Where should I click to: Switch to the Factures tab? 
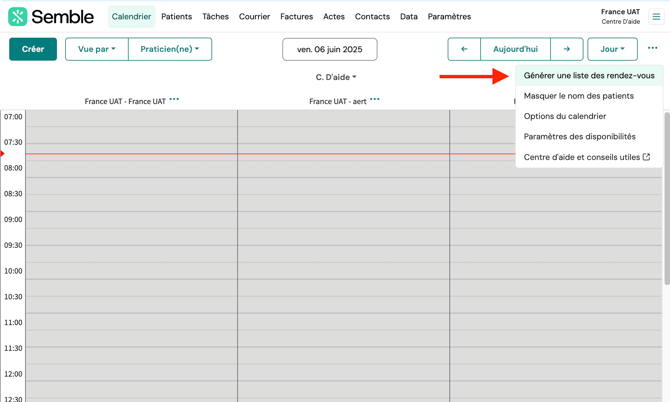coord(296,17)
